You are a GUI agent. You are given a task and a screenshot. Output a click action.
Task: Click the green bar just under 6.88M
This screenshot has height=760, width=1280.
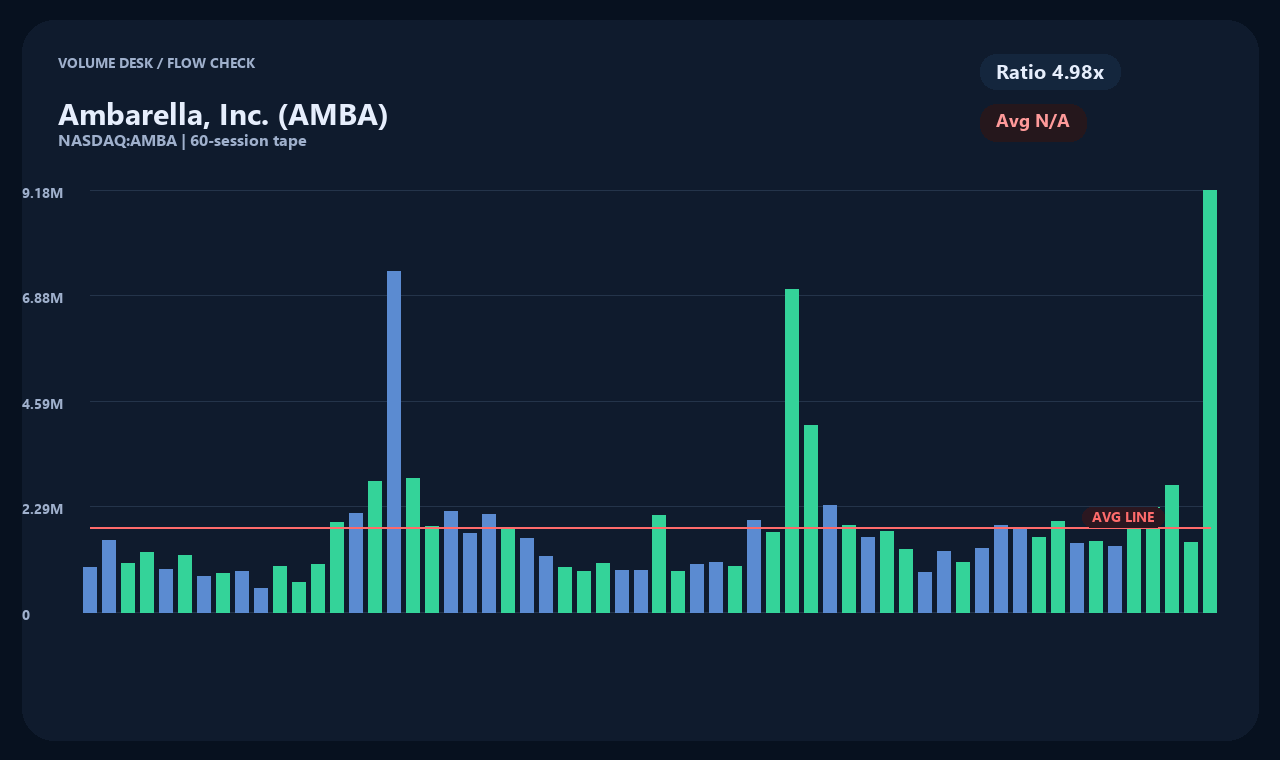[792, 451]
